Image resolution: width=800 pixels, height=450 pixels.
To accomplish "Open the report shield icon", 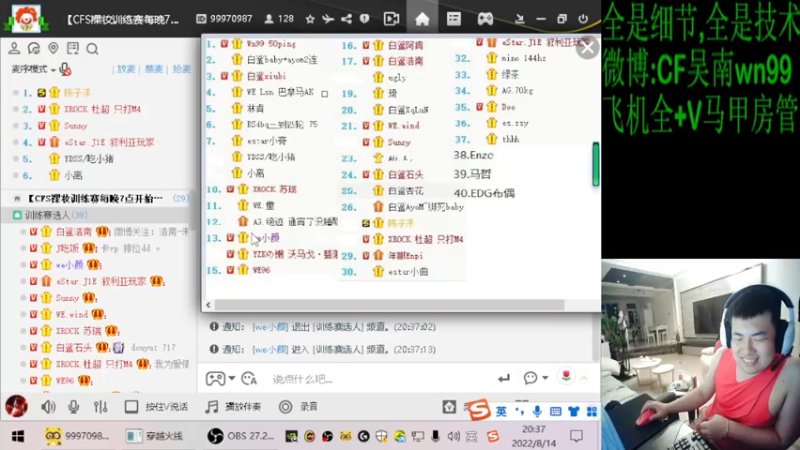I will (x=364, y=19).
